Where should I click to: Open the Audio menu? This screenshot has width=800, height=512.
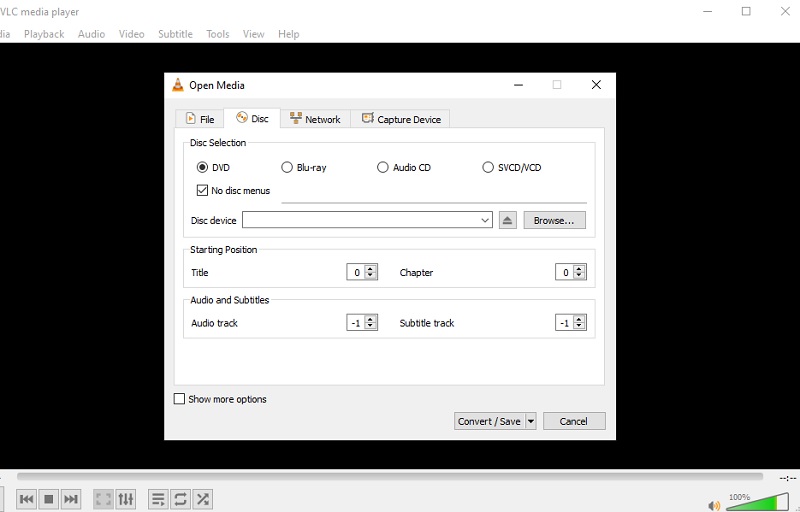[91, 34]
